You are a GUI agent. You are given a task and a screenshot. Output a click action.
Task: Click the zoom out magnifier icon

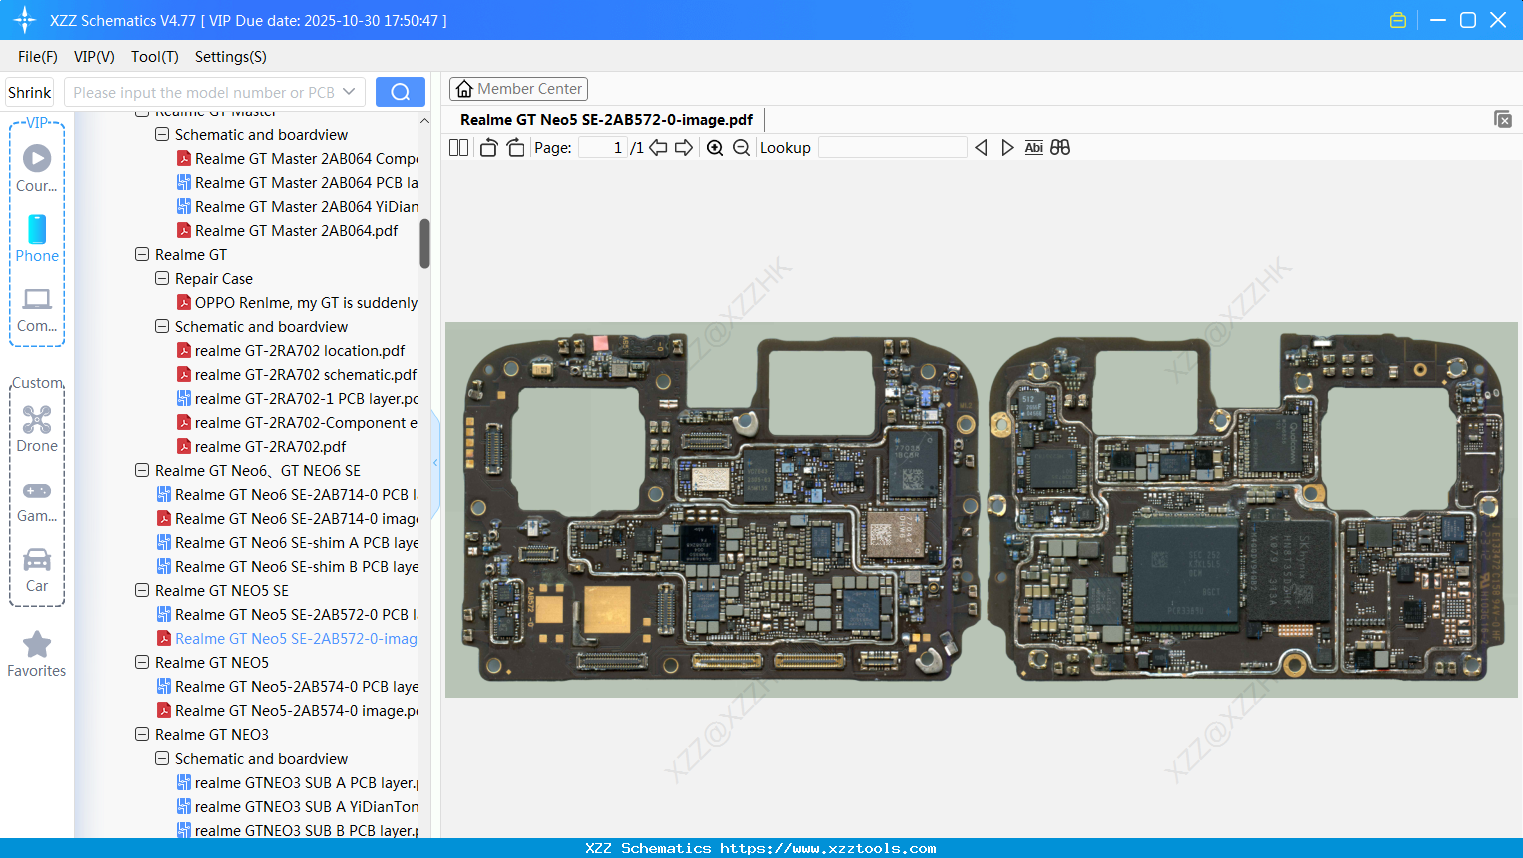pos(741,148)
